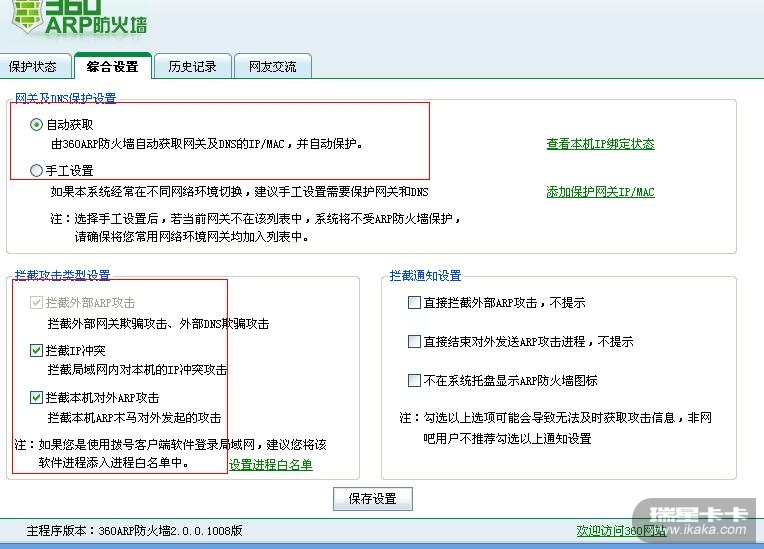Screen dimensions: 764x549
Task: Open the 网友交流 tab
Action: pos(272,66)
